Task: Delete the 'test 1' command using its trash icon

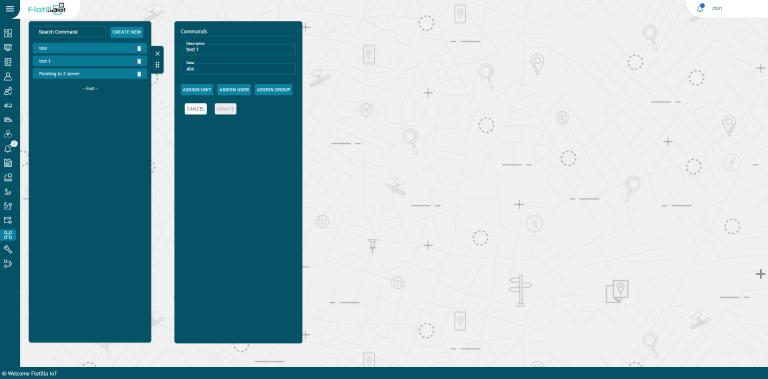Action: tap(139, 61)
